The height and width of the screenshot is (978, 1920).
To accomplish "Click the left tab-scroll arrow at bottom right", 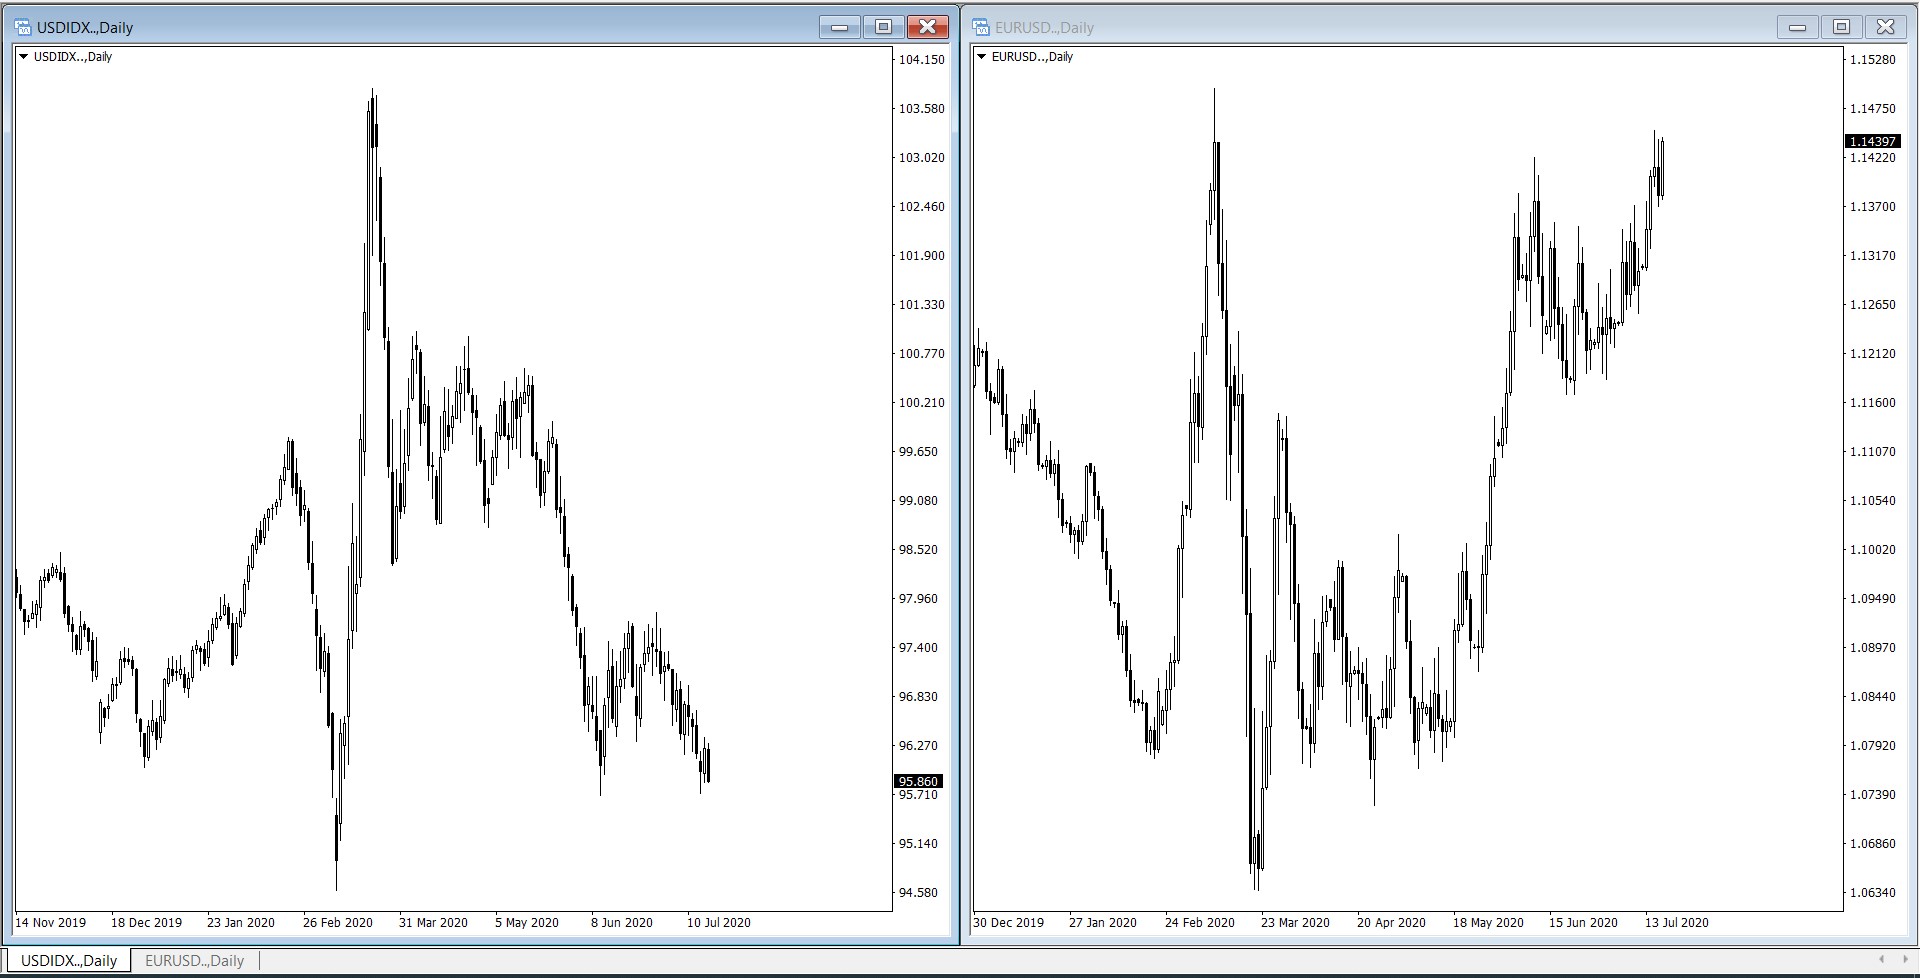I will point(1881,960).
